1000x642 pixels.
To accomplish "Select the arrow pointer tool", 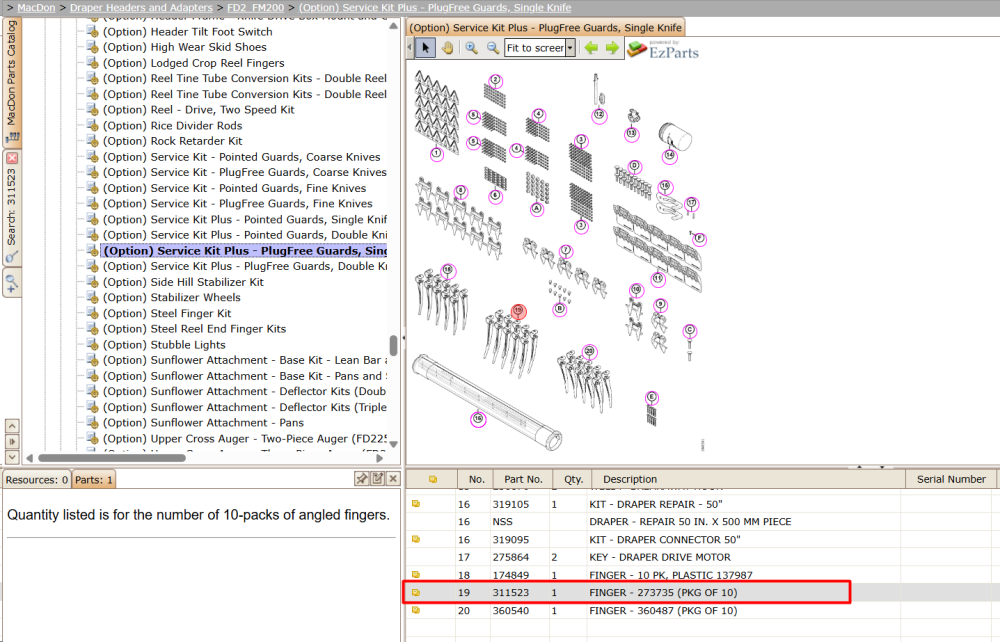I will click(425, 48).
